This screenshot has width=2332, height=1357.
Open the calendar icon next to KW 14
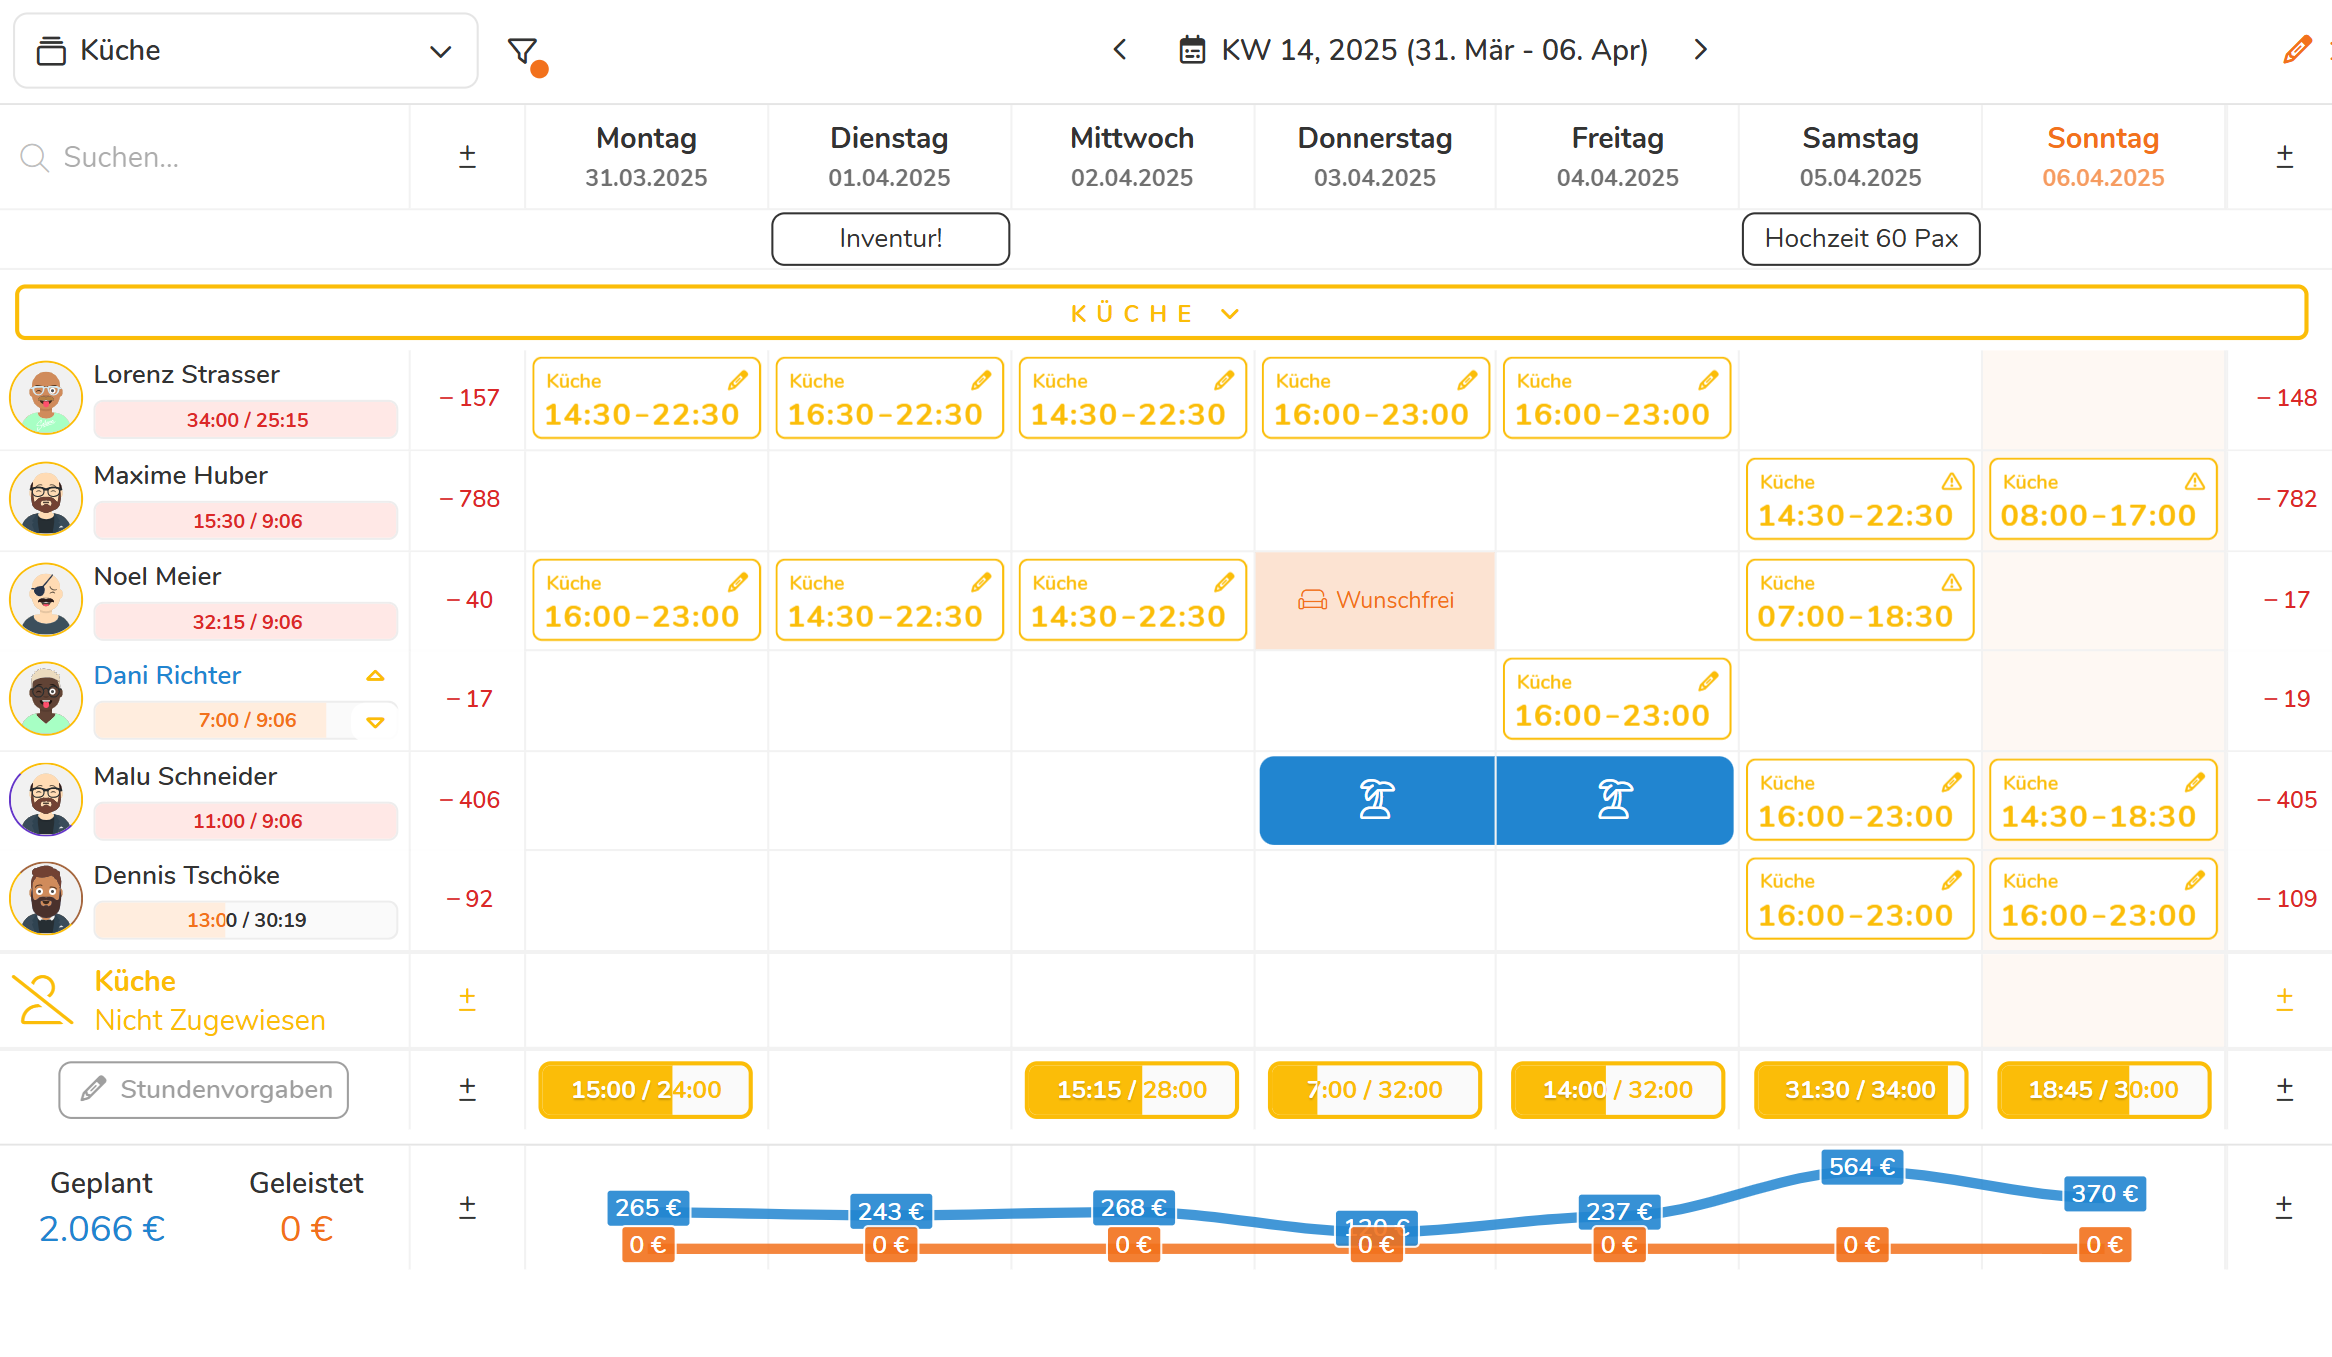1192,50
